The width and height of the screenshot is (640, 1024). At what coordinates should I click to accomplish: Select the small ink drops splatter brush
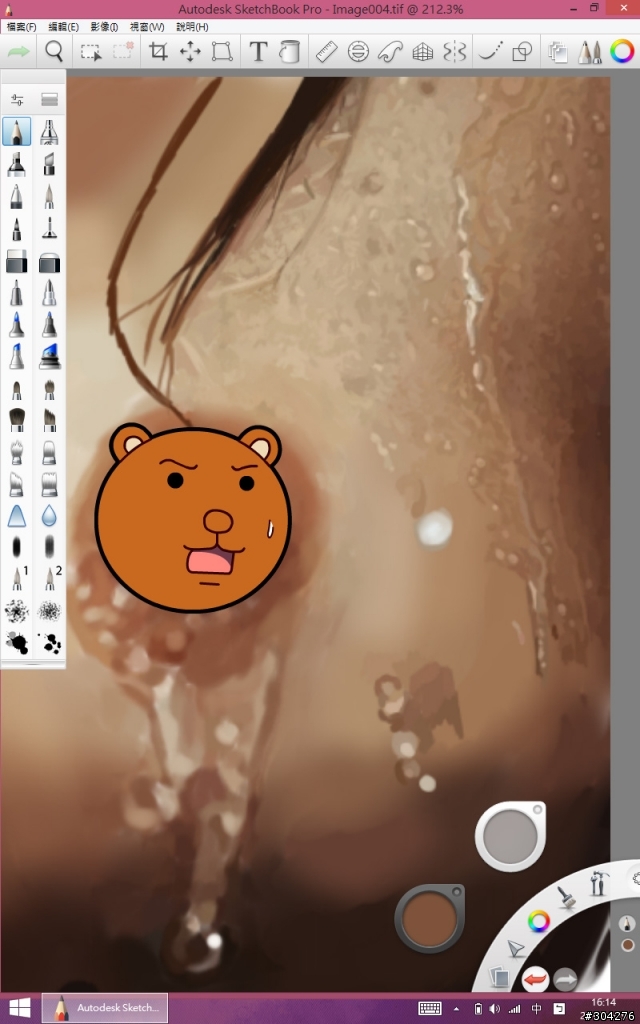click(49, 643)
